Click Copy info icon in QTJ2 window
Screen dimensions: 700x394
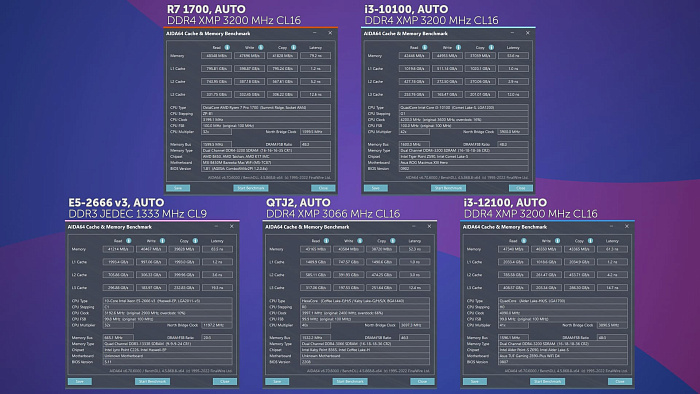[392, 241]
